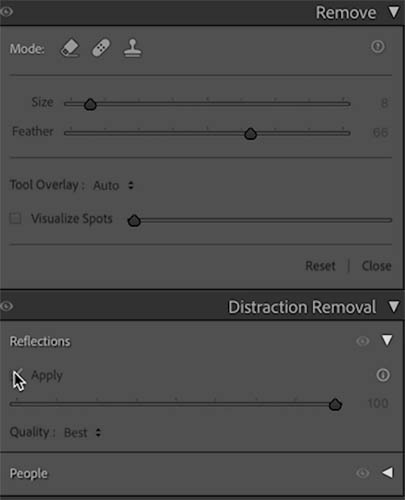
Task: Toggle the Distraction Removal panel eye icon
Action: 6,306
